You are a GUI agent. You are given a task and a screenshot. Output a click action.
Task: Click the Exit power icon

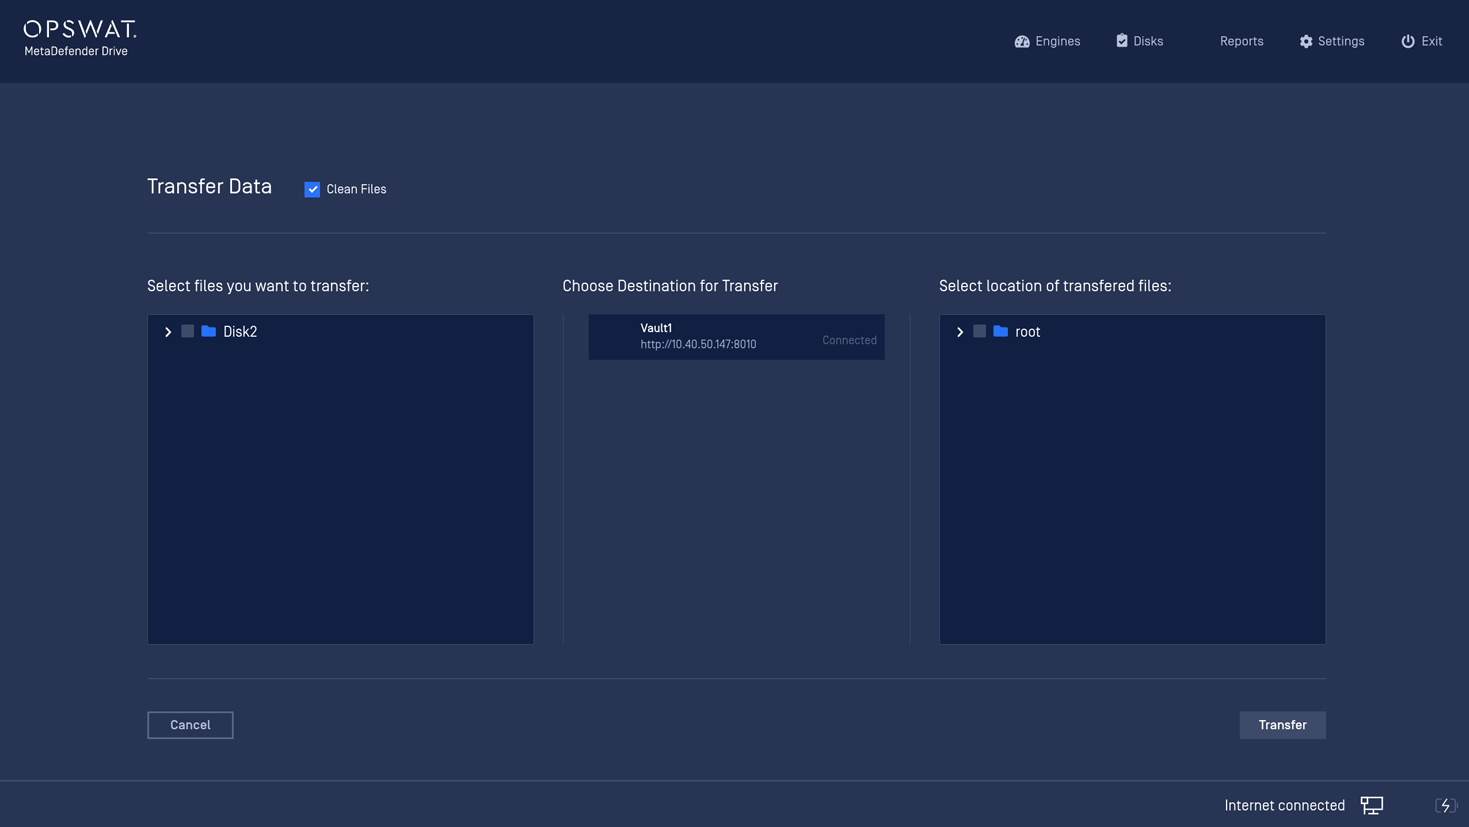tap(1408, 42)
